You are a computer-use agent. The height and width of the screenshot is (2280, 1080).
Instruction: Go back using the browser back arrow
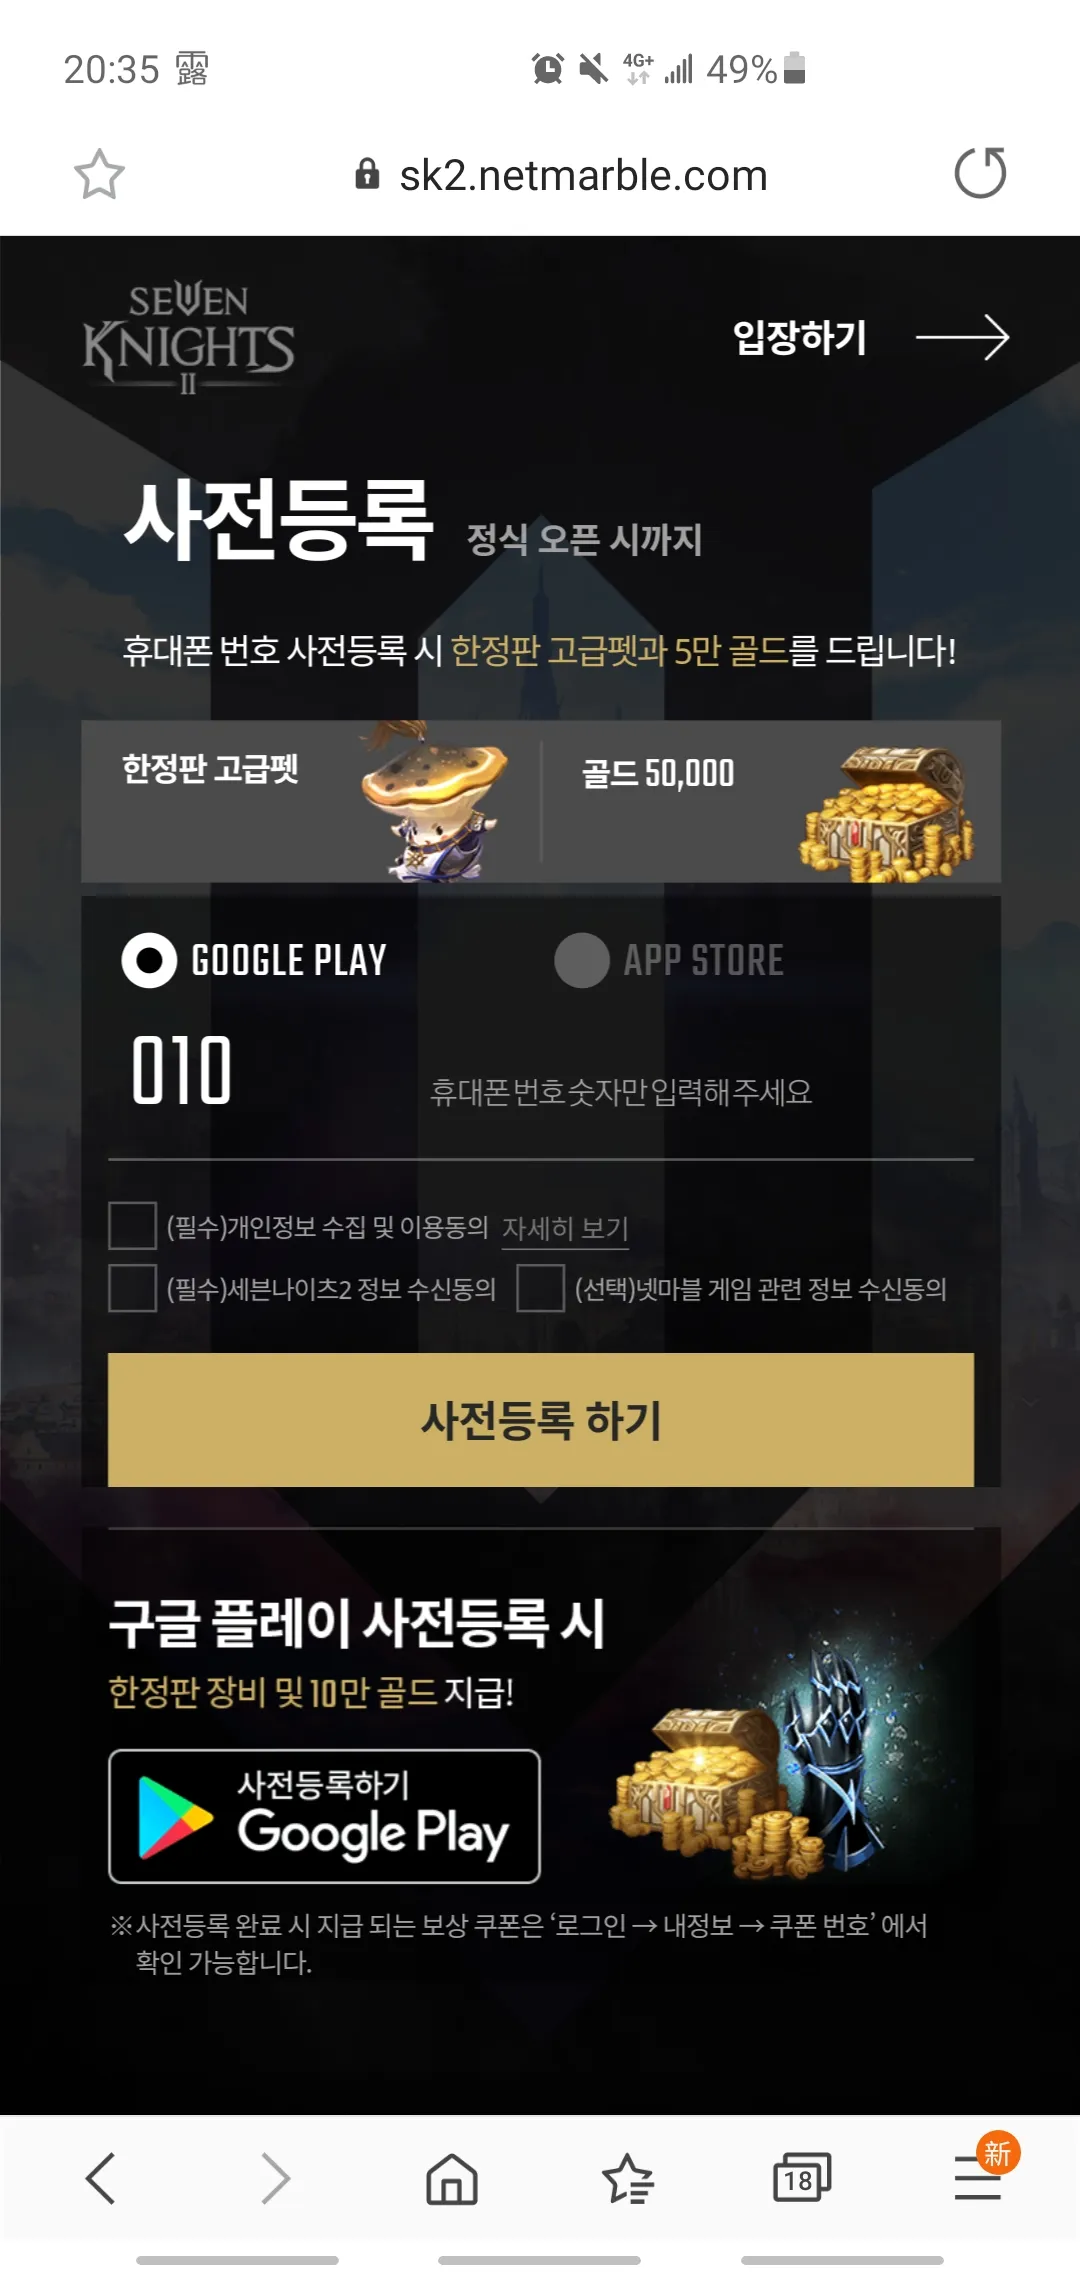tap(101, 2178)
